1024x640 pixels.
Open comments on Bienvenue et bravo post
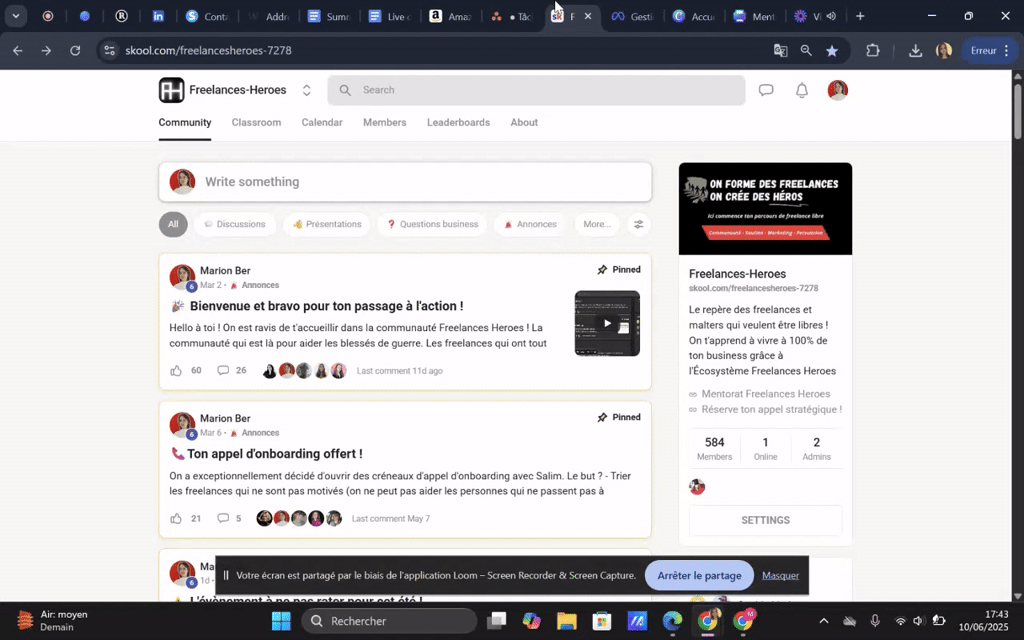pos(223,370)
